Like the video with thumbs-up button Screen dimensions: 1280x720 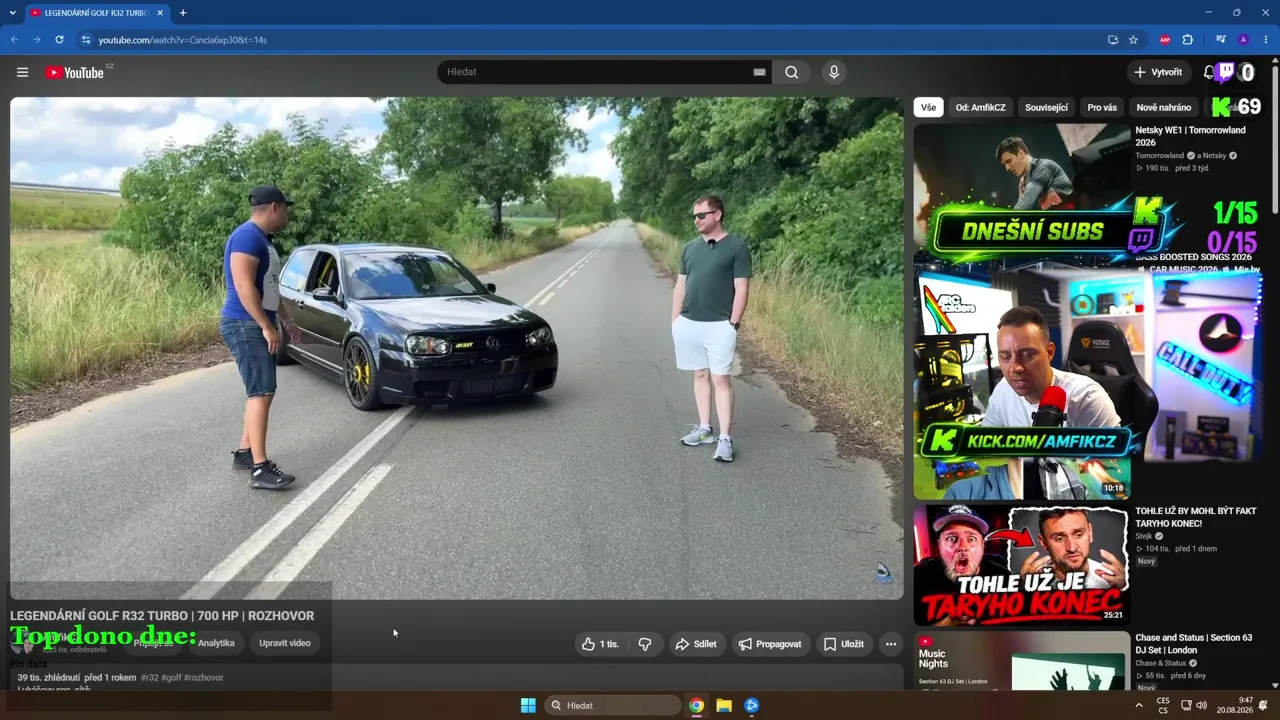click(x=600, y=644)
